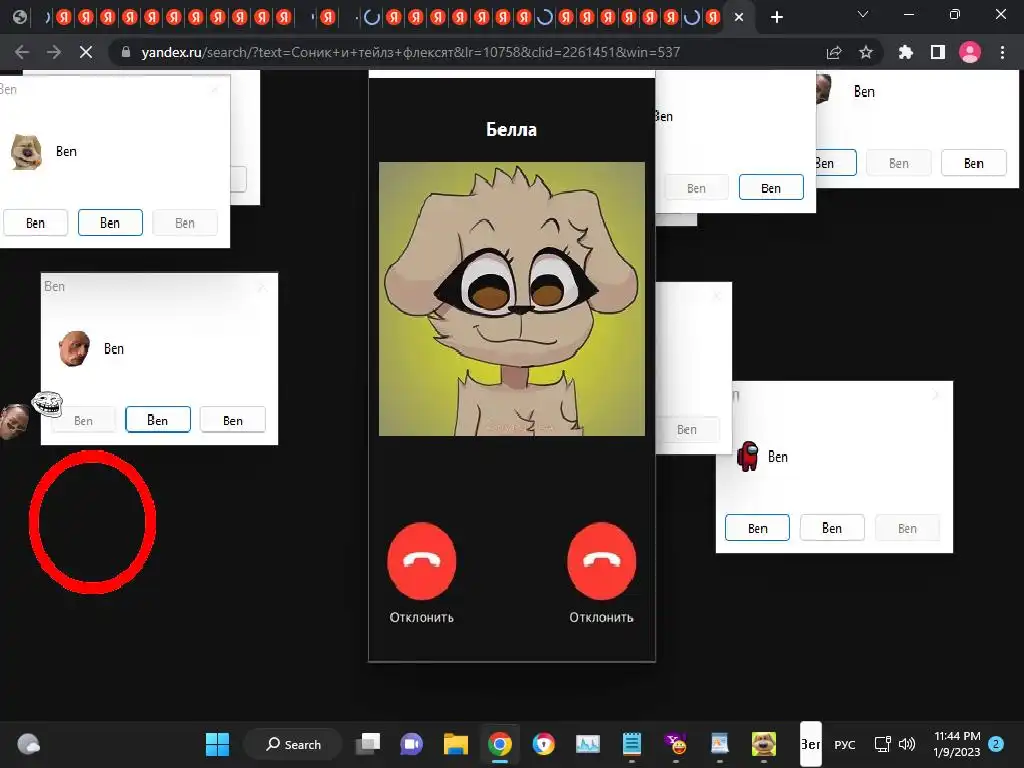Screen dimensions: 1024x768
Task: Click the Белла caller cartoon dog picture
Action: (512, 299)
